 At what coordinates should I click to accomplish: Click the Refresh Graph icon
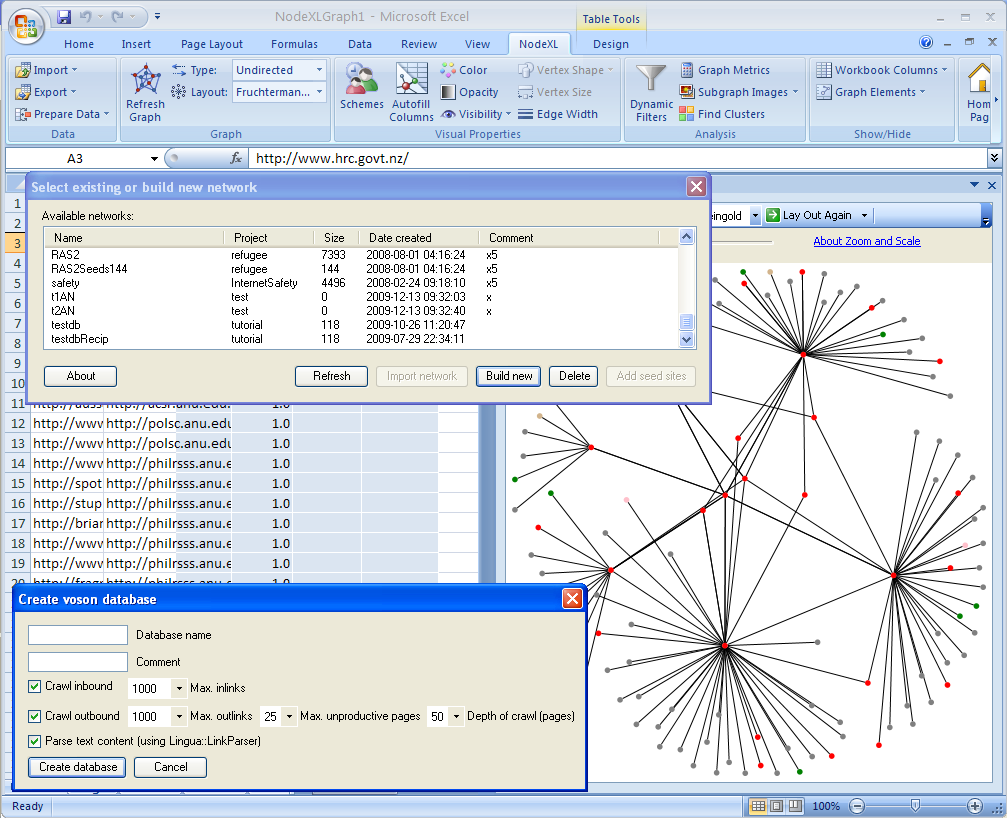146,80
